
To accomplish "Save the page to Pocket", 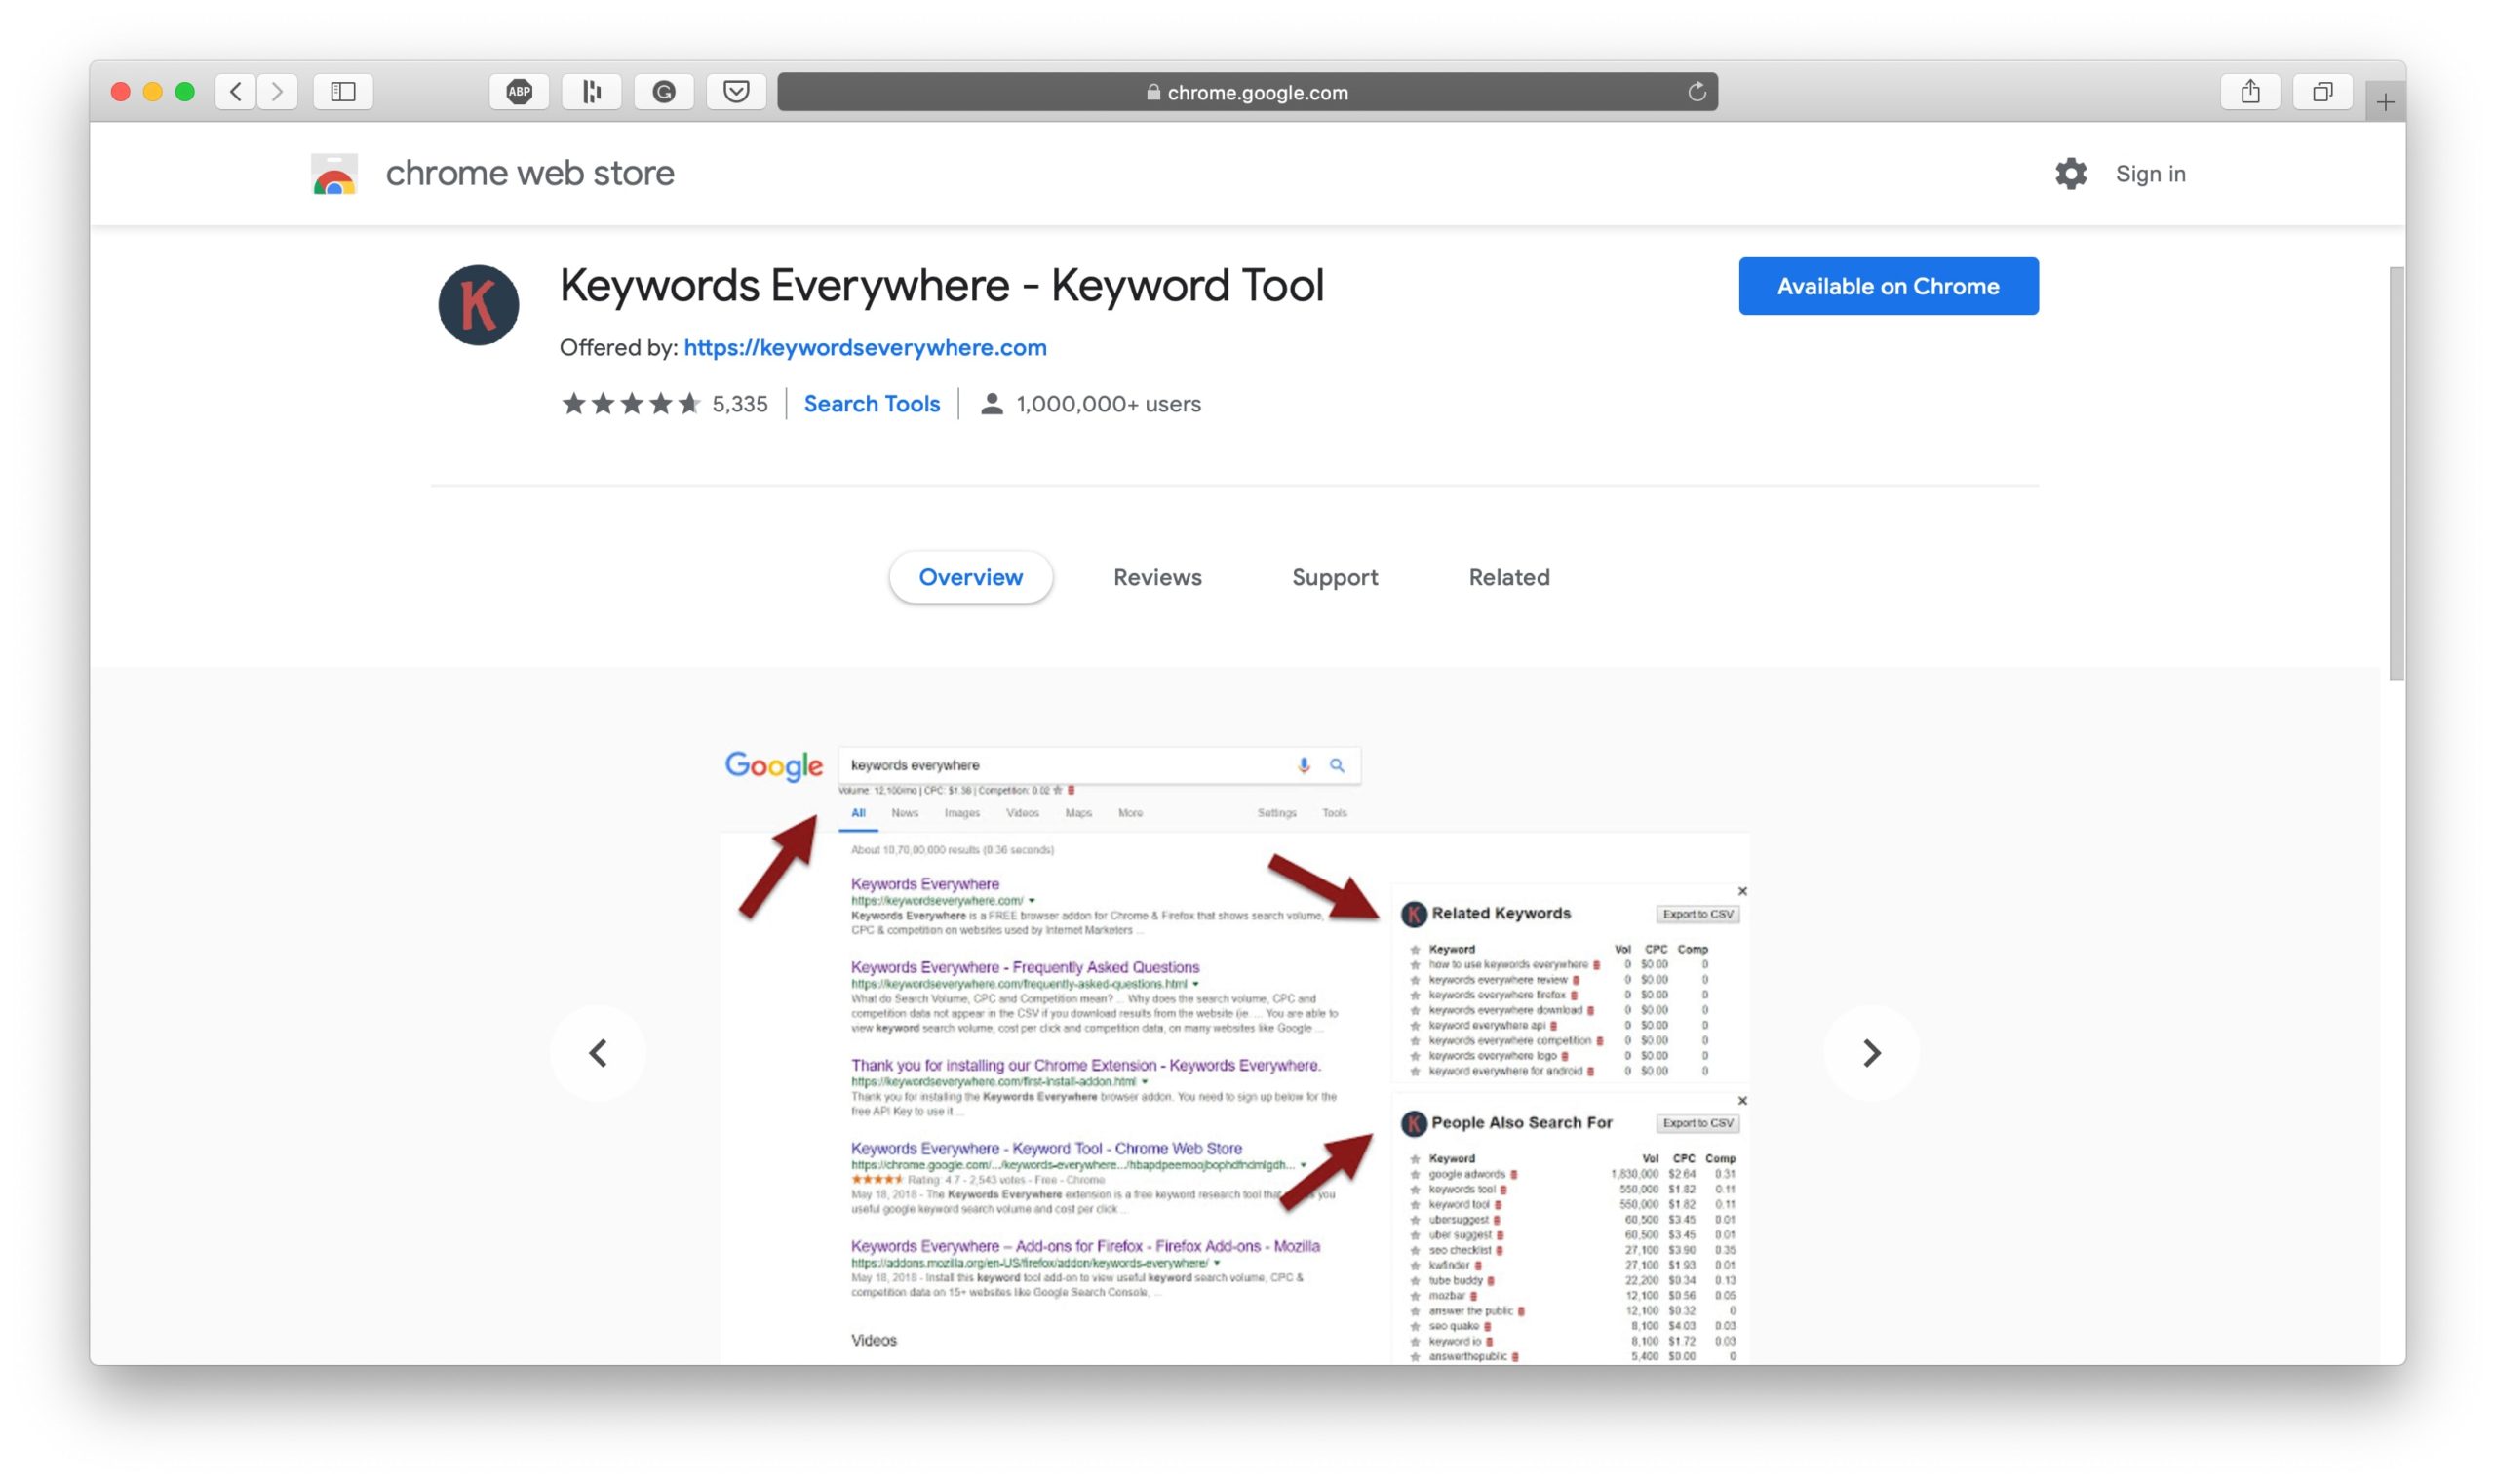I will [x=736, y=92].
